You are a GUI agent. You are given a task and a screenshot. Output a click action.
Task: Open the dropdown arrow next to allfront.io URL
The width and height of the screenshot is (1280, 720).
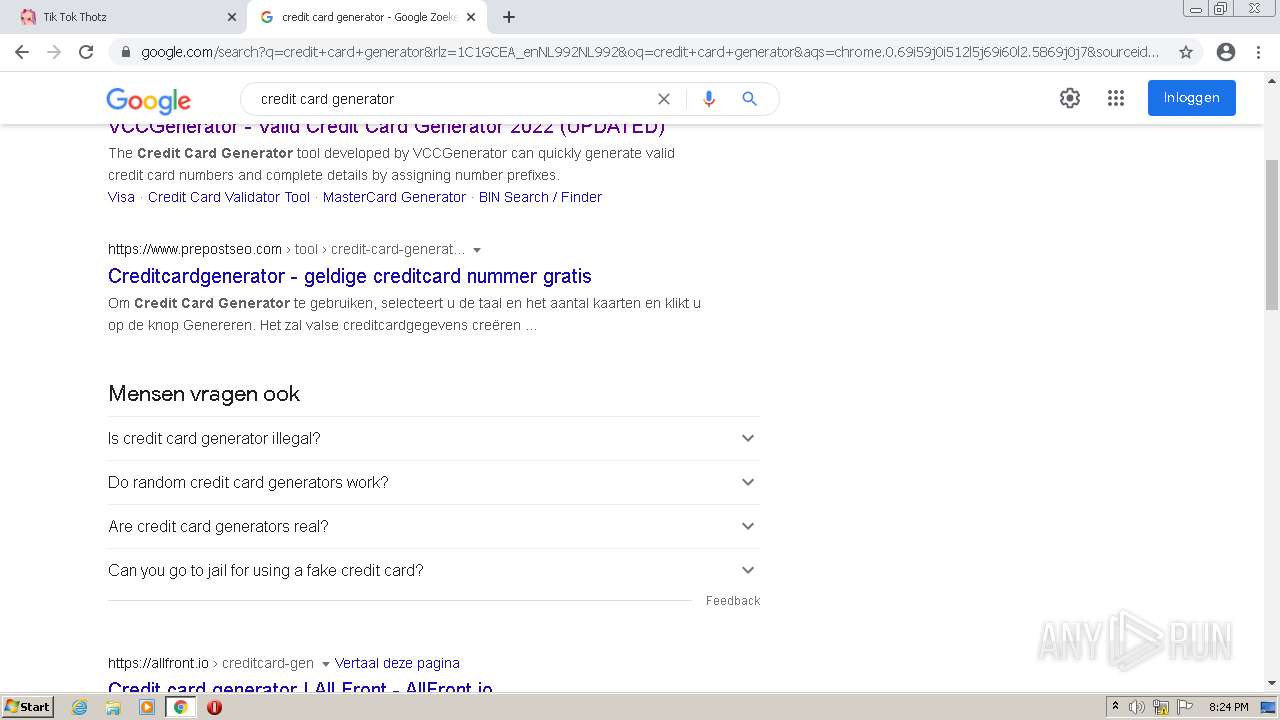pyautogui.click(x=325, y=664)
